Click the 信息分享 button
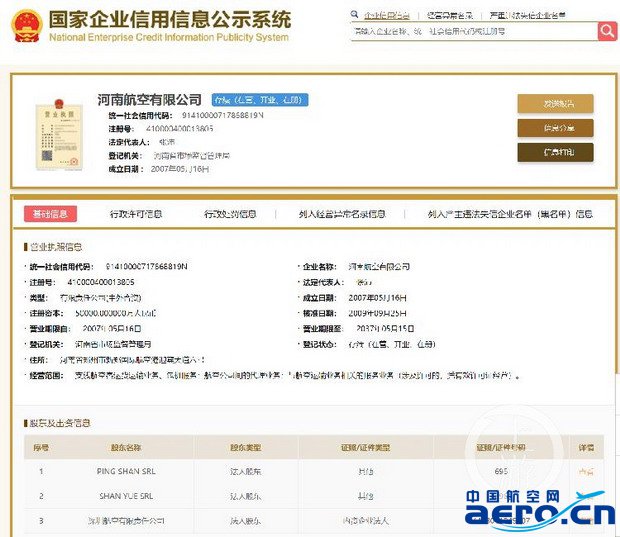 555,128
